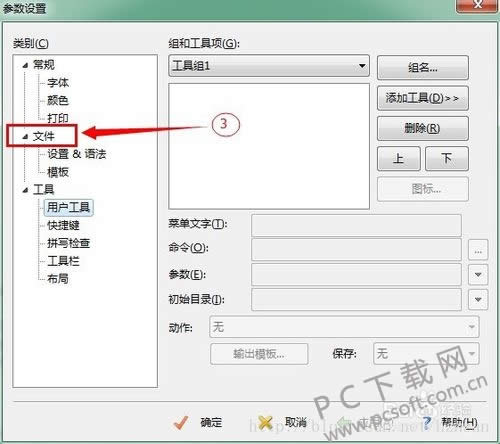
Task: Collapse the 文件 tree node arrow
Action: point(25,136)
